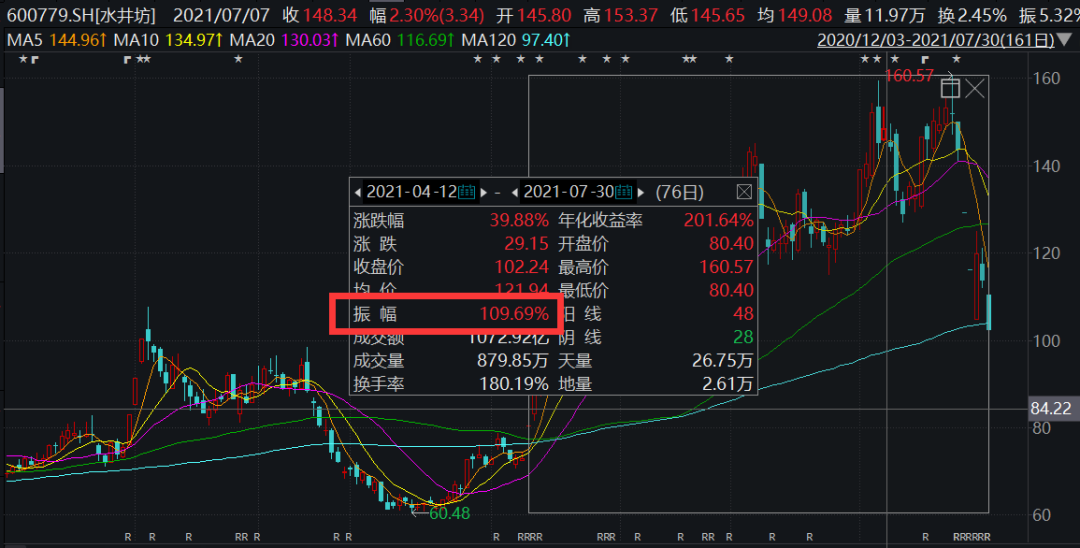Click the 60.48 low price label
Screen dimensions: 1080x548
(x=448, y=512)
